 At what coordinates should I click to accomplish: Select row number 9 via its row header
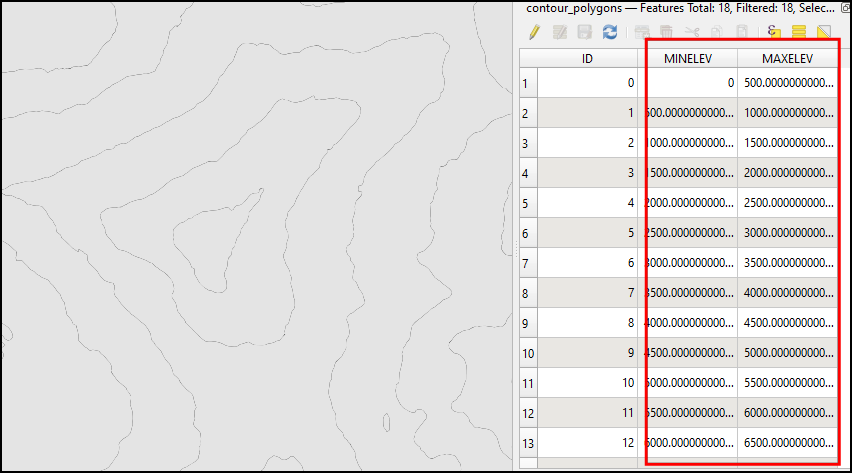pyautogui.click(x=528, y=323)
